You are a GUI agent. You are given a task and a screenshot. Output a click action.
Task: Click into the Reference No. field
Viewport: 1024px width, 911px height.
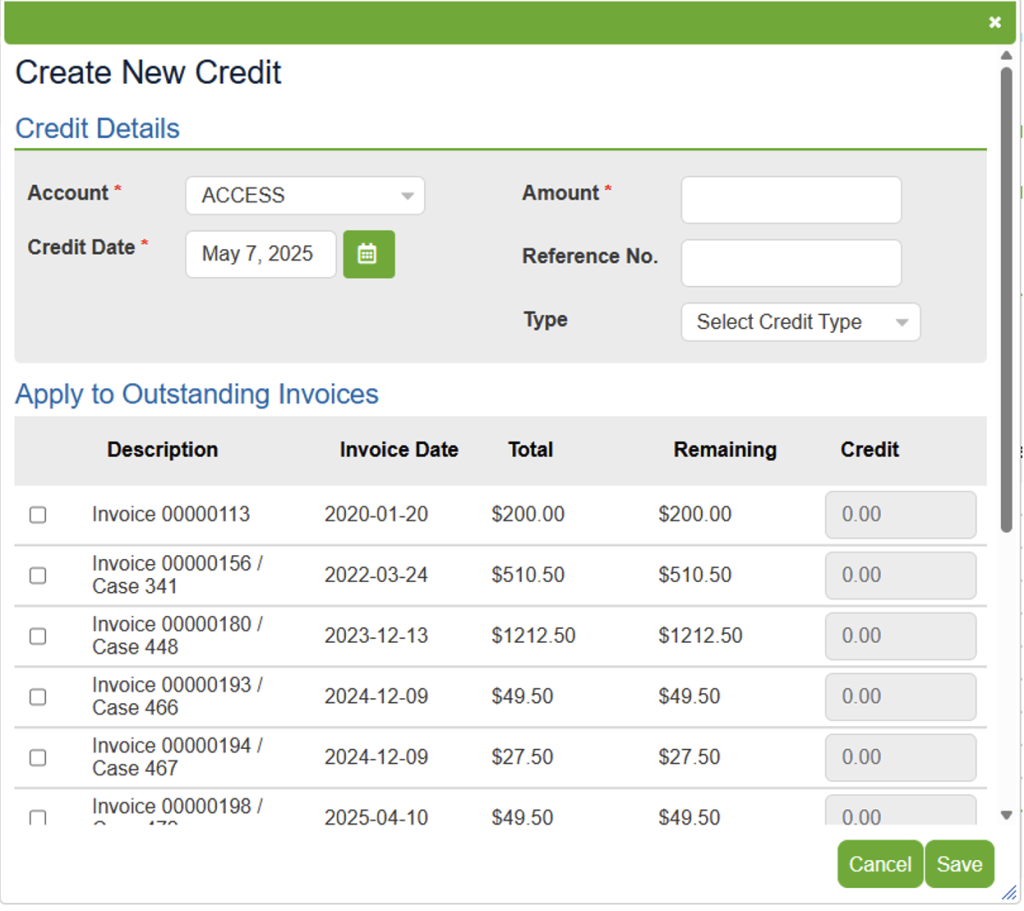790,263
